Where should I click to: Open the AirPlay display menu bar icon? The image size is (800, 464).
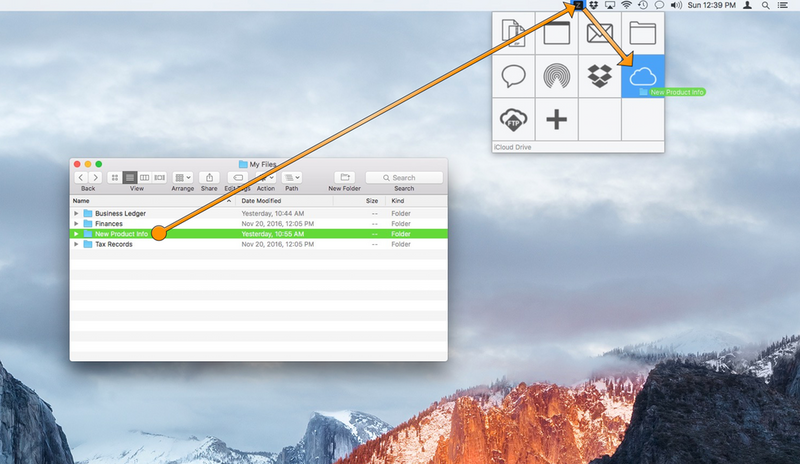pos(610,5)
